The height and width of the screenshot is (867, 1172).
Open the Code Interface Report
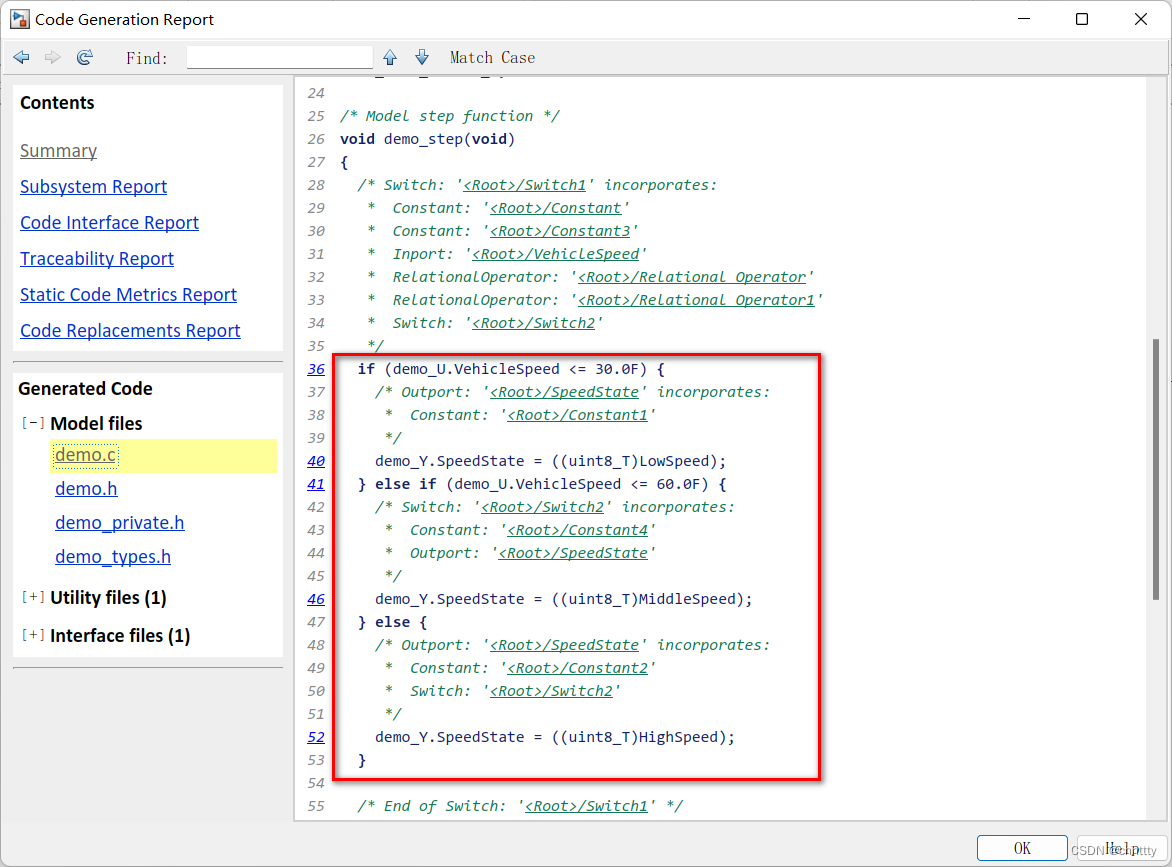click(x=109, y=223)
